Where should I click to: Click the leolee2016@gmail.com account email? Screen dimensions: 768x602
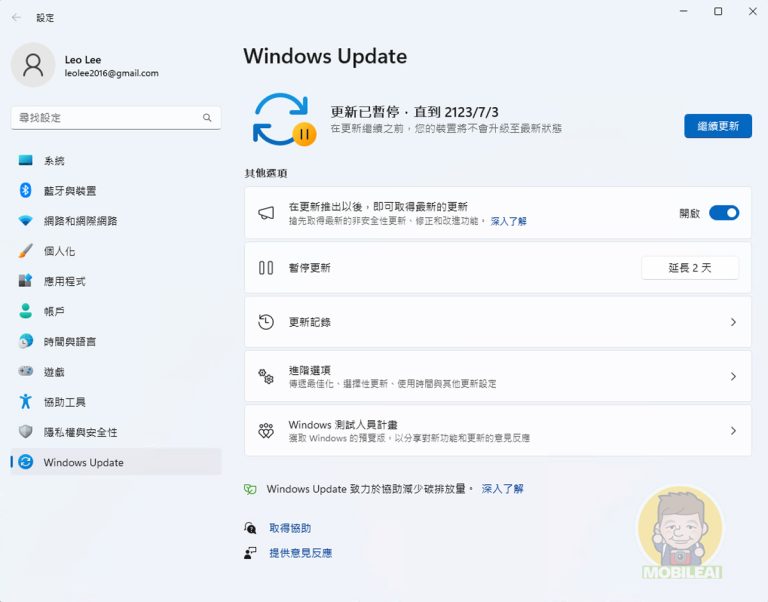[x=112, y=73]
